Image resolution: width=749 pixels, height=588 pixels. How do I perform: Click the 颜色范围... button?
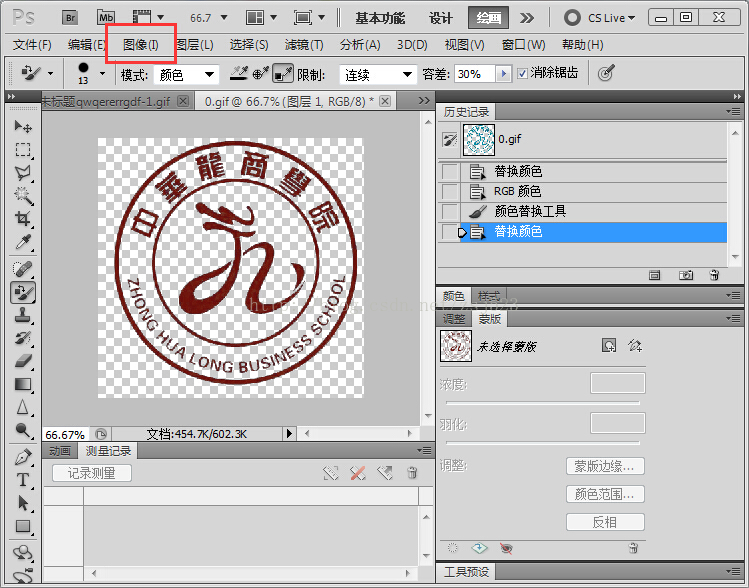pyautogui.click(x=605, y=494)
